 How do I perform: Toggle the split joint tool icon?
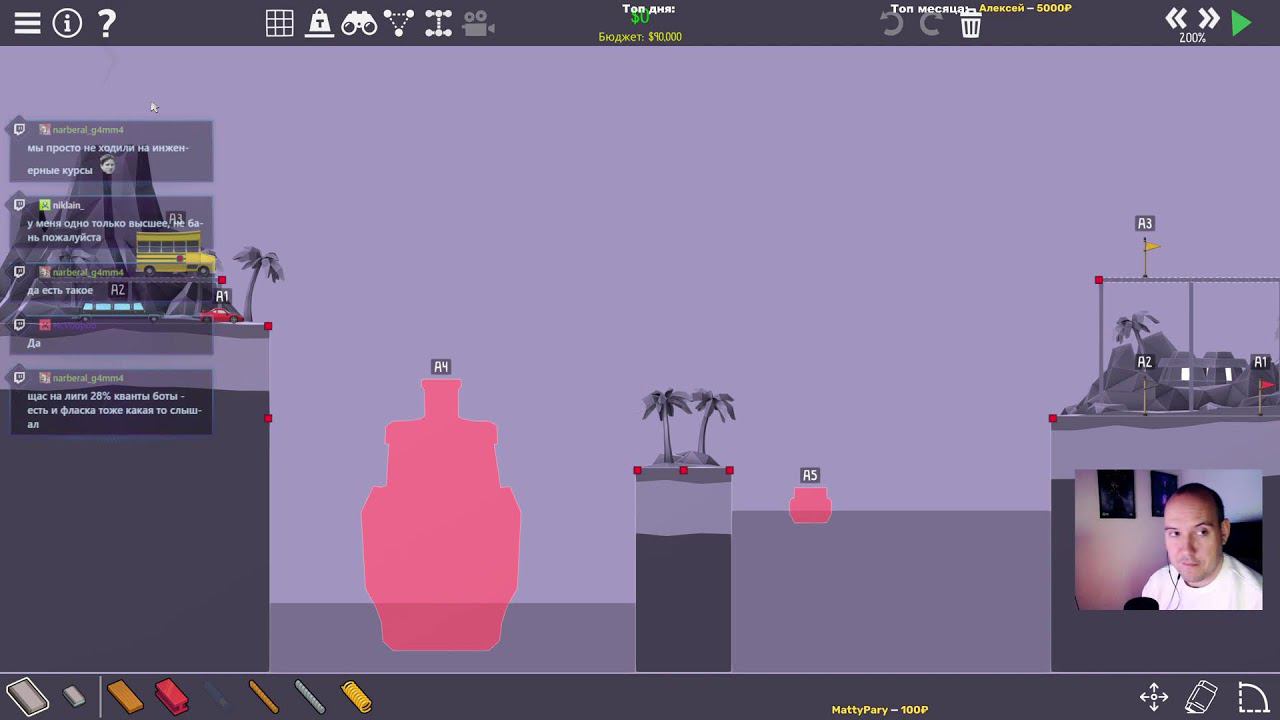pyautogui.click(x=438, y=23)
